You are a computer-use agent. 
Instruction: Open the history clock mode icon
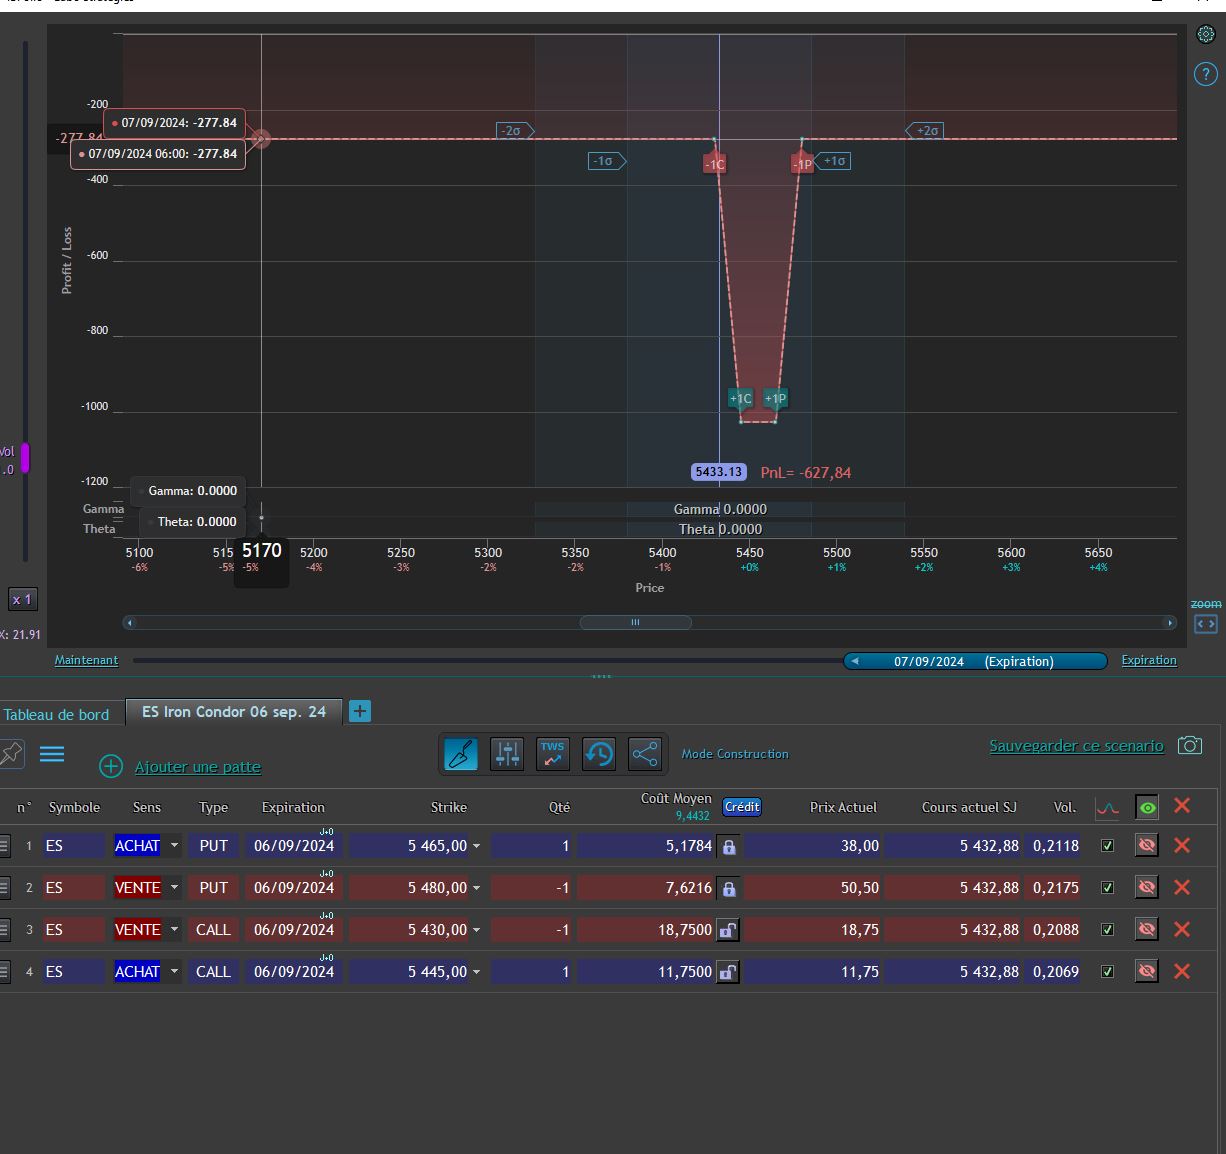pyautogui.click(x=599, y=754)
